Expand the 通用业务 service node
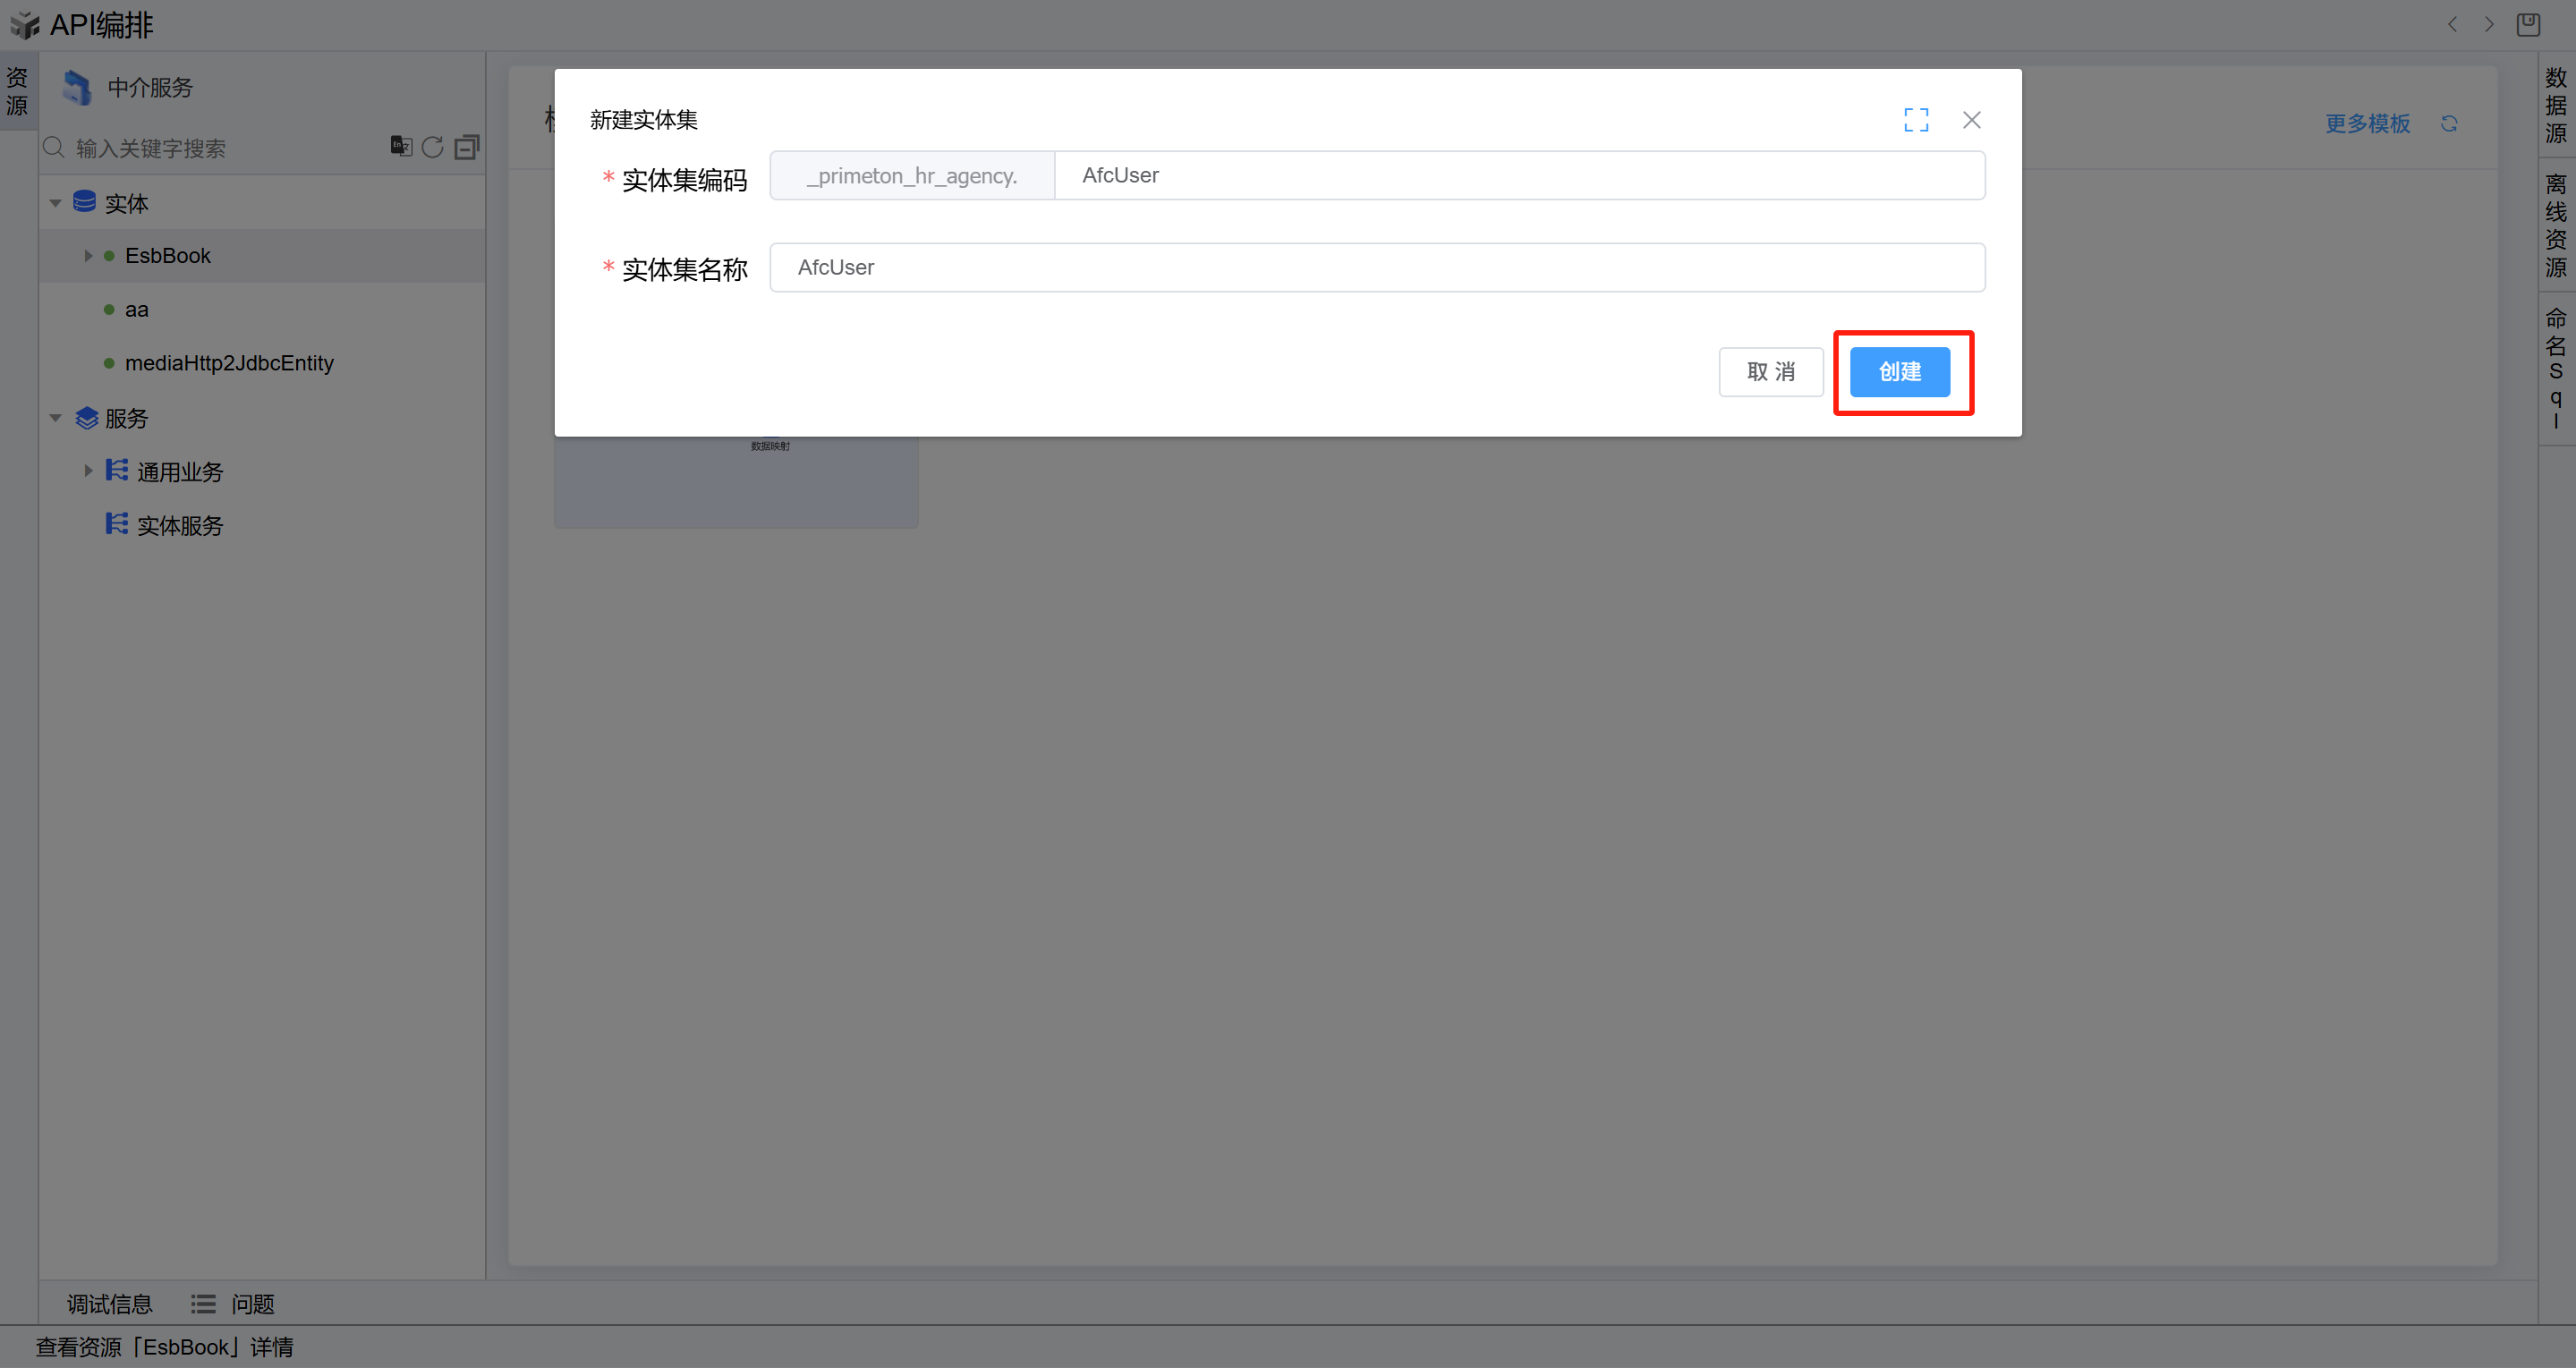The width and height of the screenshot is (2576, 1368). (88, 471)
